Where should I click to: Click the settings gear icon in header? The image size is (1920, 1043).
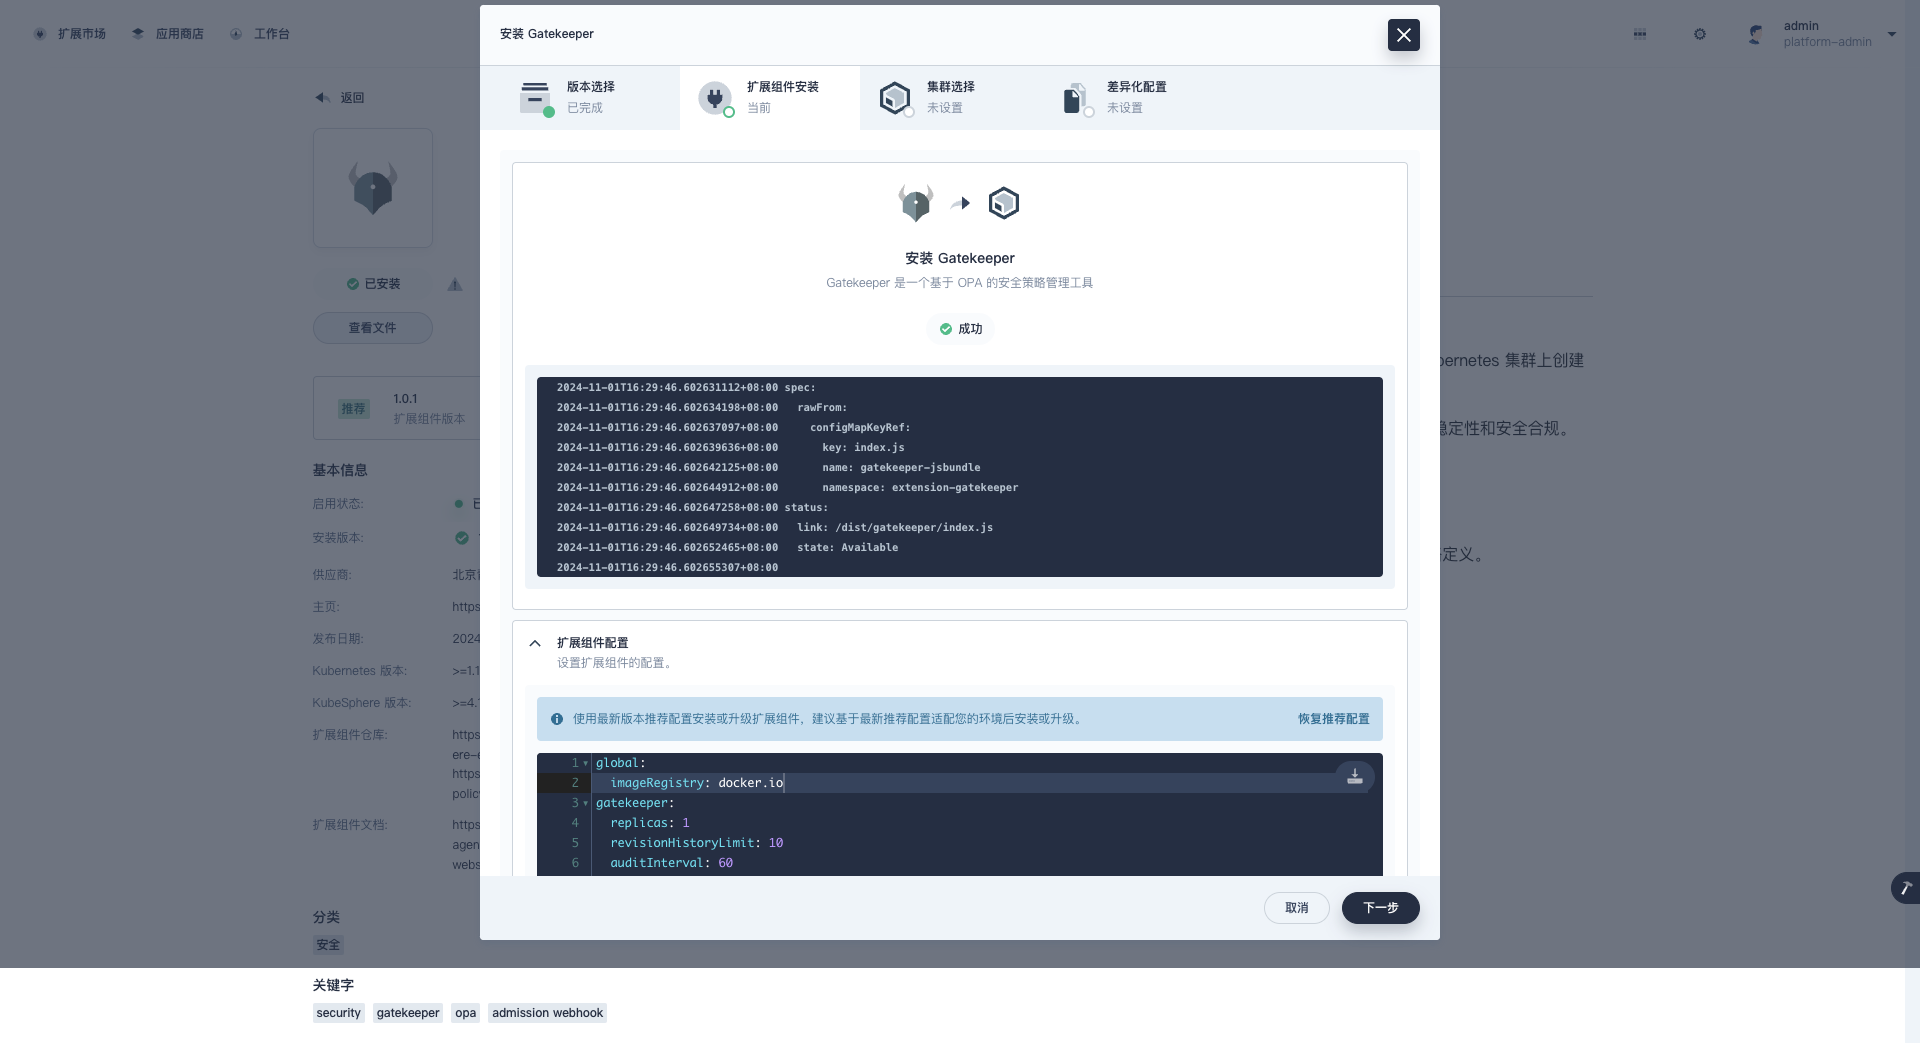click(x=1700, y=34)
